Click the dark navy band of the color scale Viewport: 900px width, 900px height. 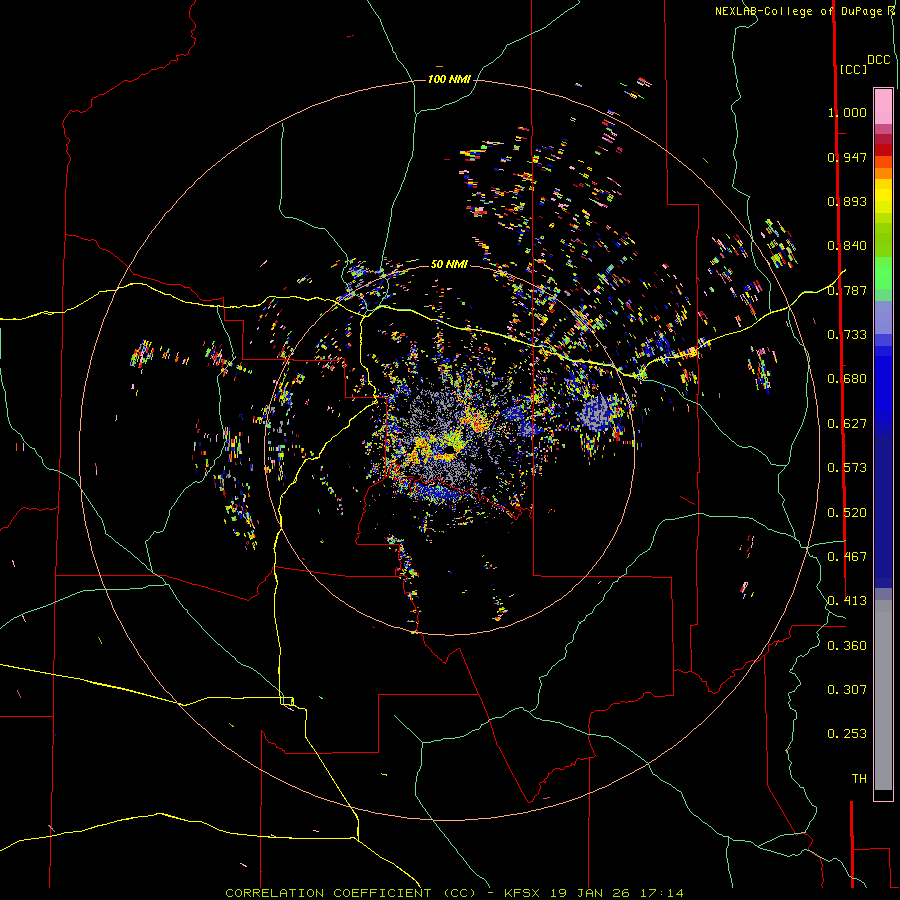pos(883,511)
